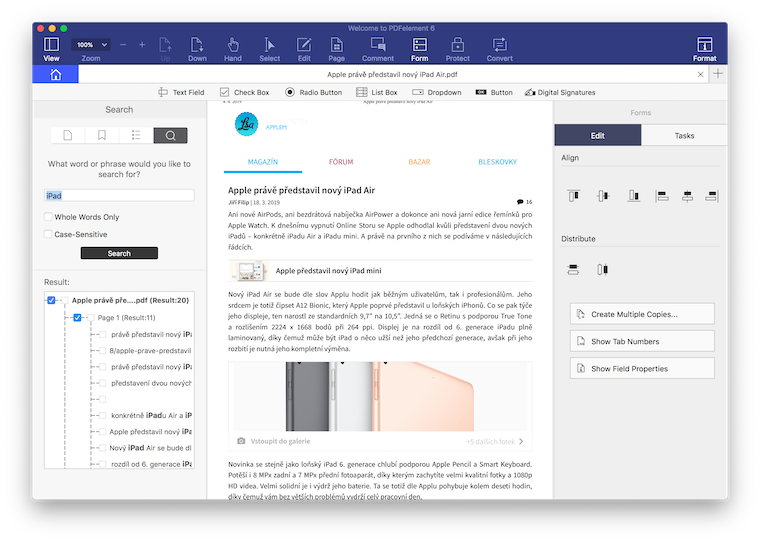Check the rozdíl od 6. generace result checkbox
Viewport: 760px width, 542px height.
(x=102, y=464)
